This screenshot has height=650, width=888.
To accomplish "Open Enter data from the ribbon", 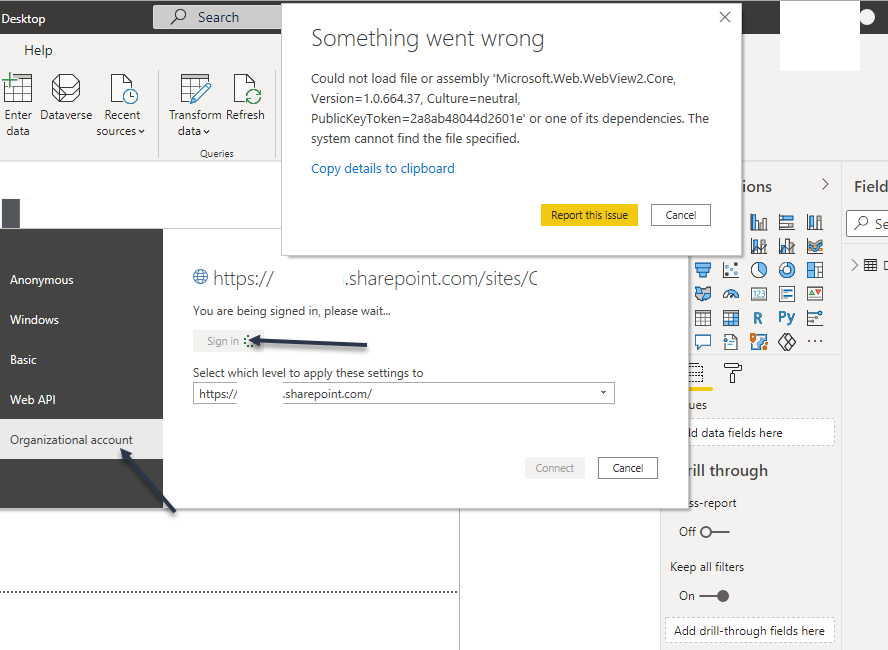I will (17, 105).
